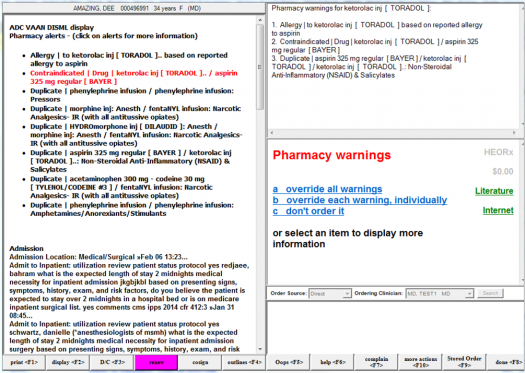
Task: Click Duplicate aspirin 325 mg / ketorolac alert
Action: point(131,161)
